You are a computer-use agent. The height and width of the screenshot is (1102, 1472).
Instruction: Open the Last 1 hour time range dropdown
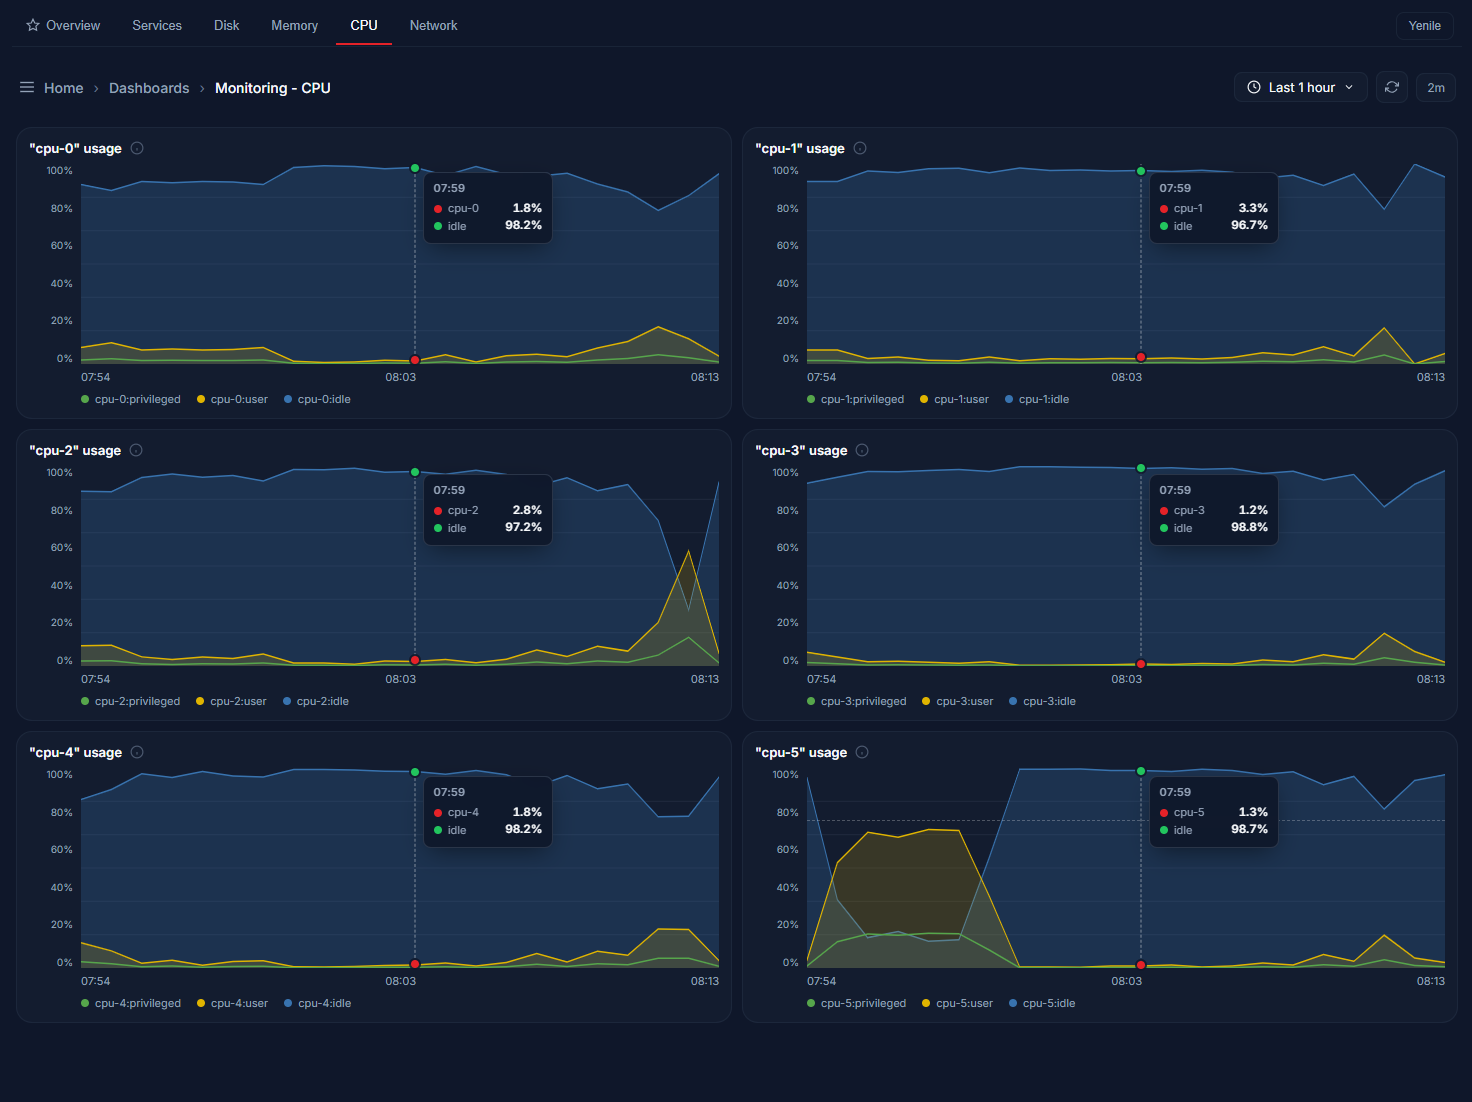pyautogui.click(x=1300, y=88)
